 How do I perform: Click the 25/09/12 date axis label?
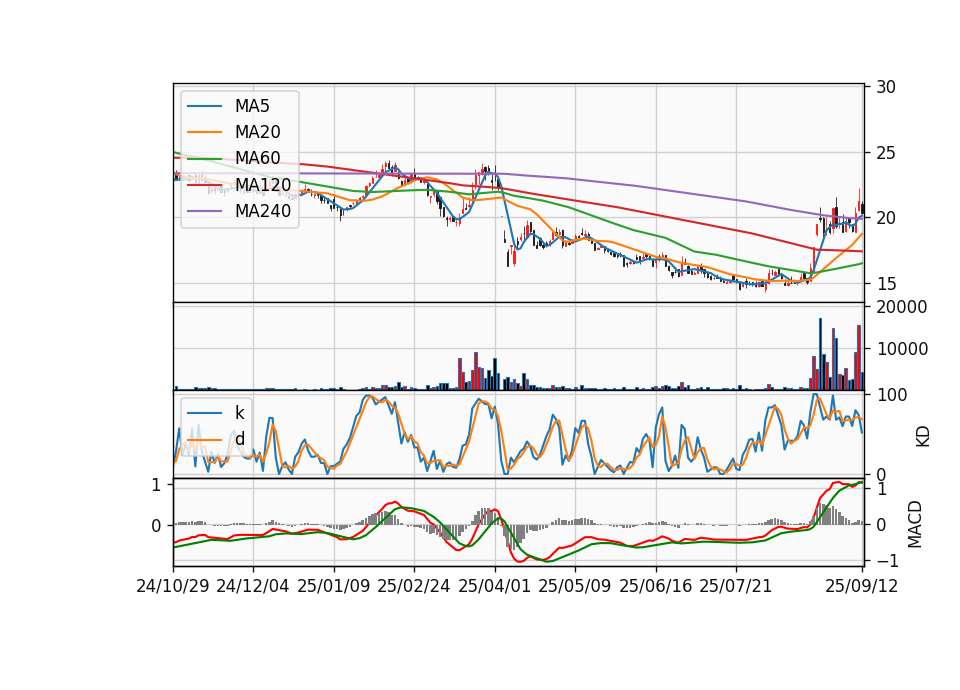click(x=861, y=586)
